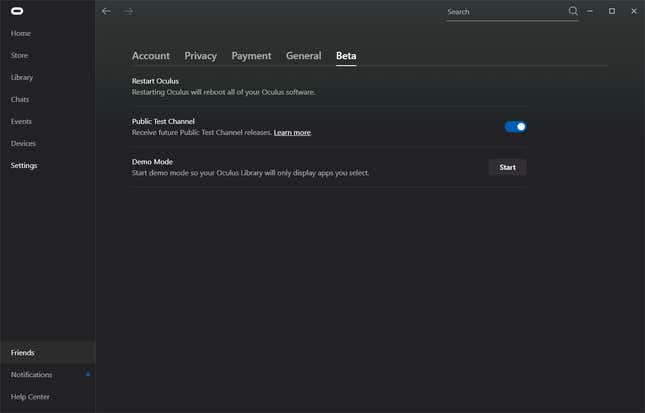Turn off the Public Test Channel toggle

coord(515,127)
